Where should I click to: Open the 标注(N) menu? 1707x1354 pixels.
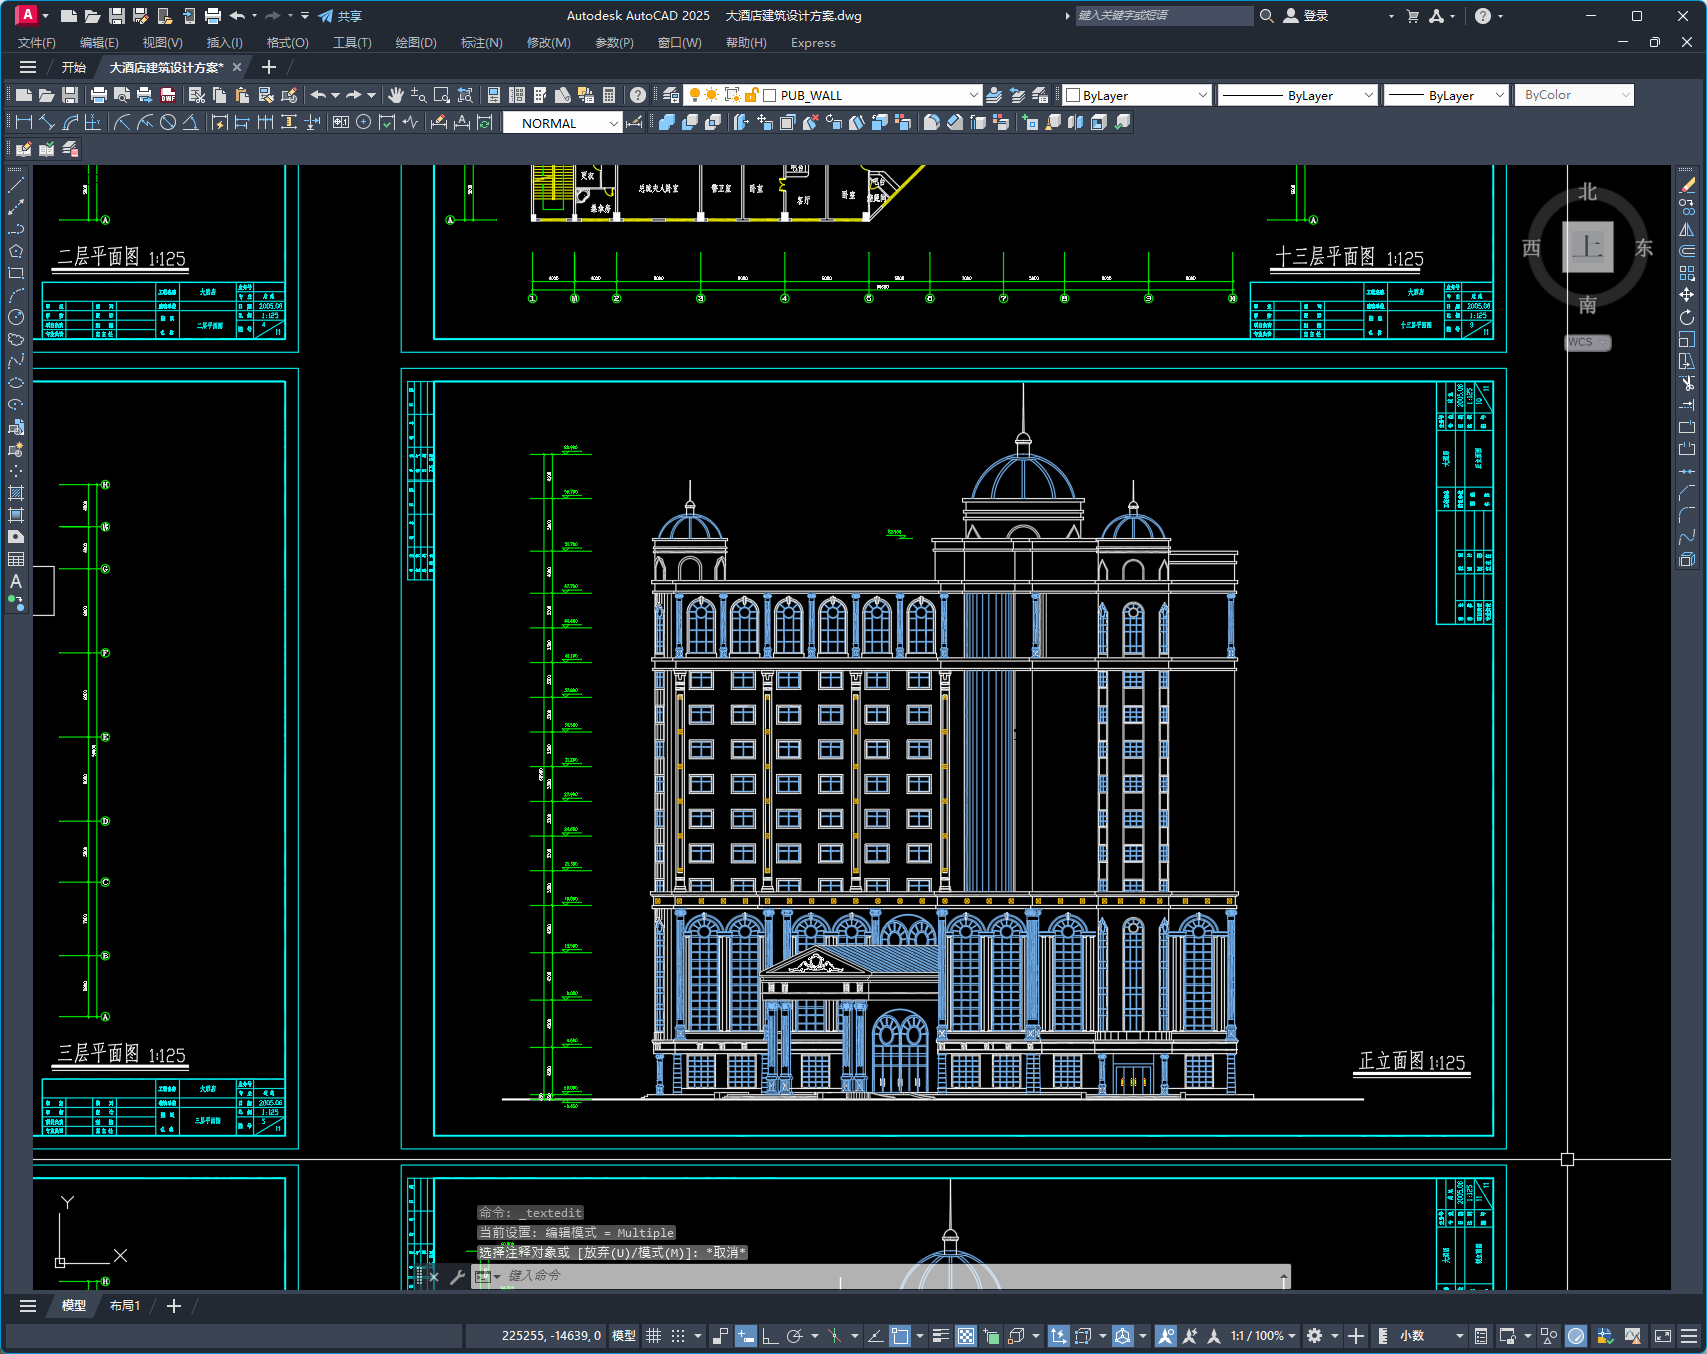click(x=481, y=43)
